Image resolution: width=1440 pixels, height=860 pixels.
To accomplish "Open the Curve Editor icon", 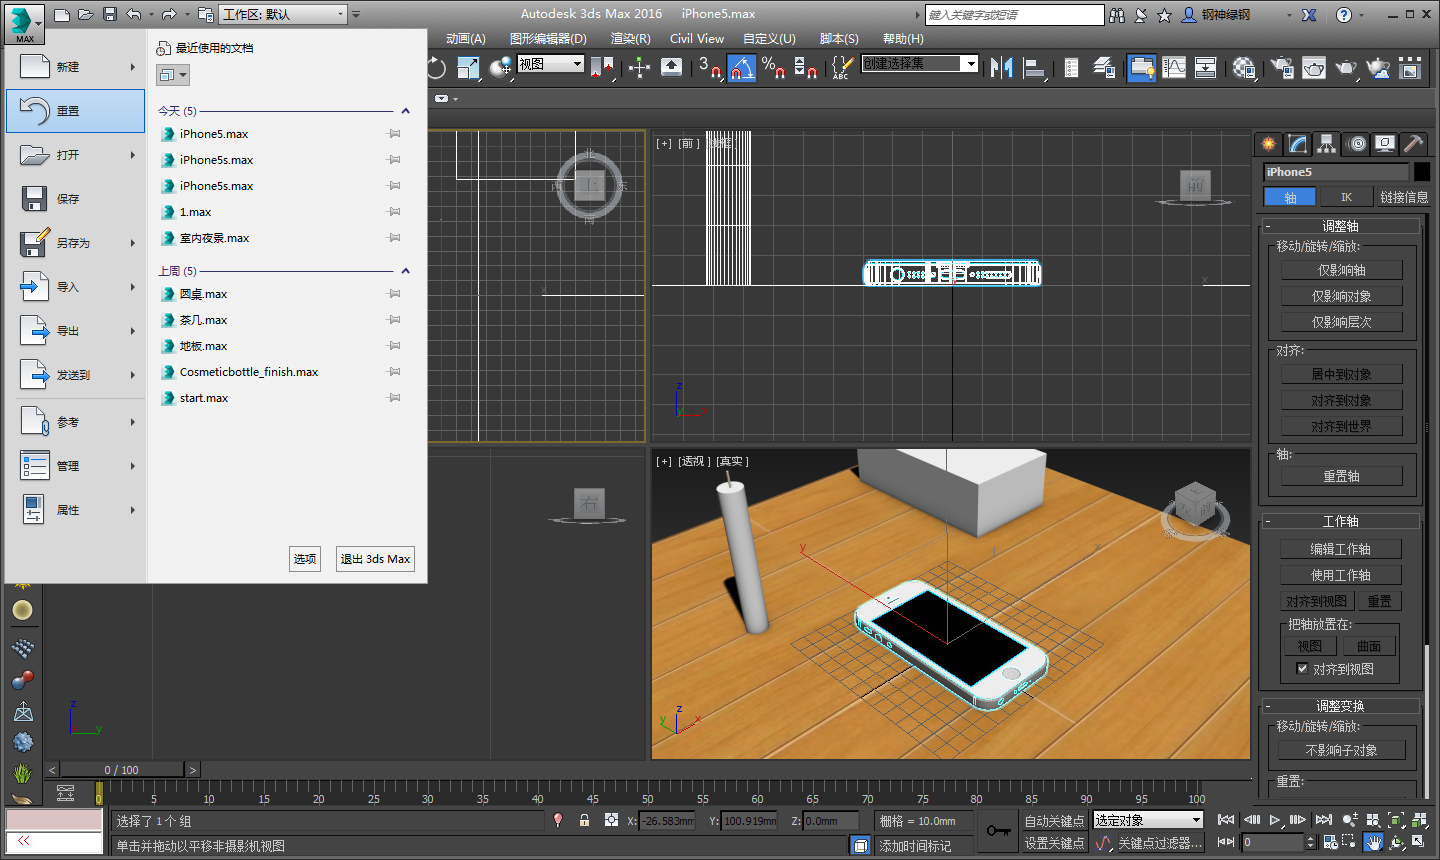I will [x=1174, y=67].
